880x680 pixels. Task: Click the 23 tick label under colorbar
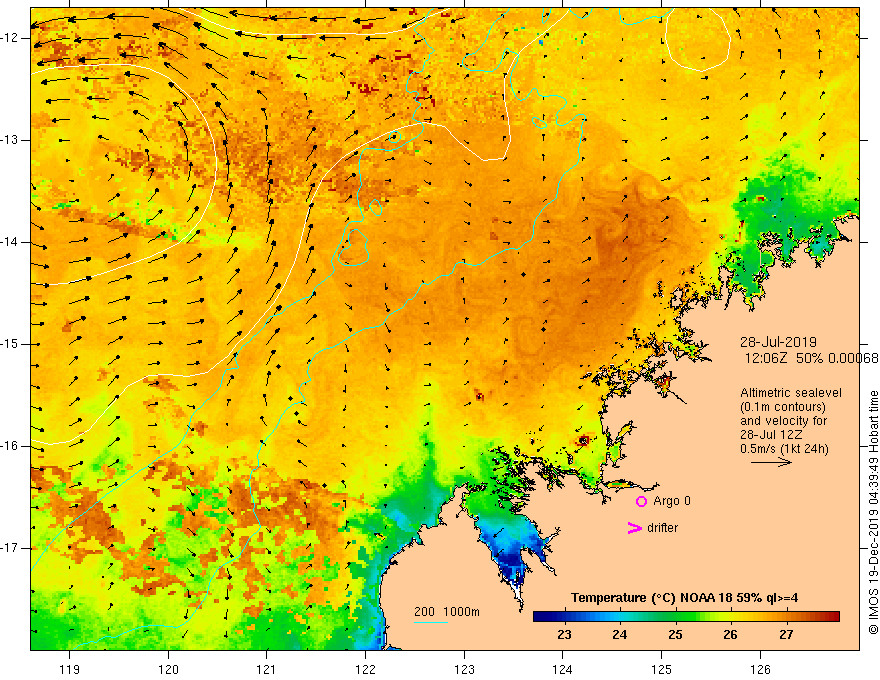(x=564, y=635)
